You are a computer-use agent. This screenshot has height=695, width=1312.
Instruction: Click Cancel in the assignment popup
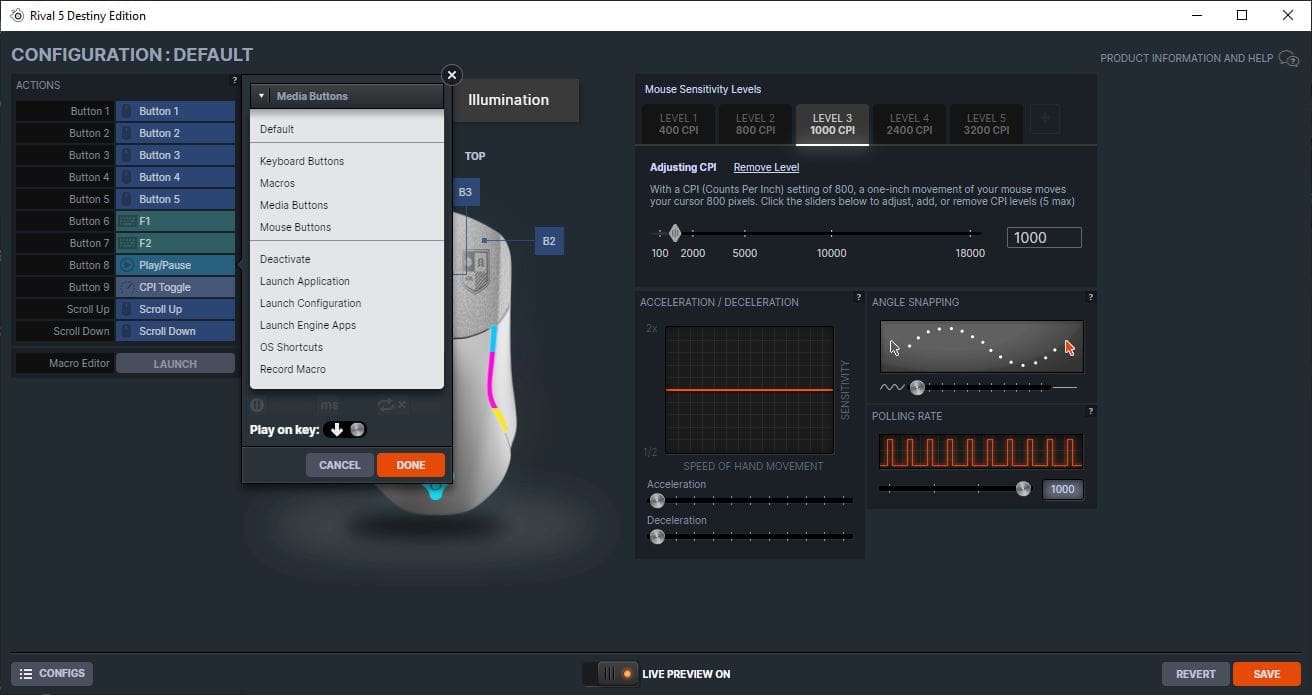(339, 465)
